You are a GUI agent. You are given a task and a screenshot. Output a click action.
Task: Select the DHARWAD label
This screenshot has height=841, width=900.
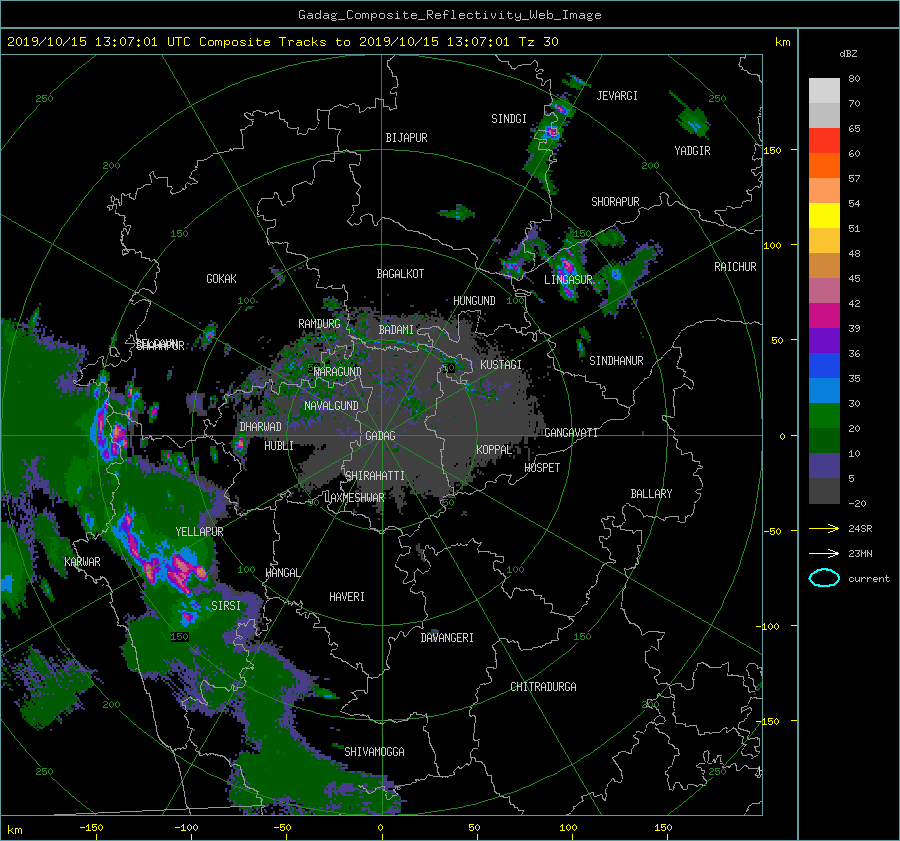(261, 427)
